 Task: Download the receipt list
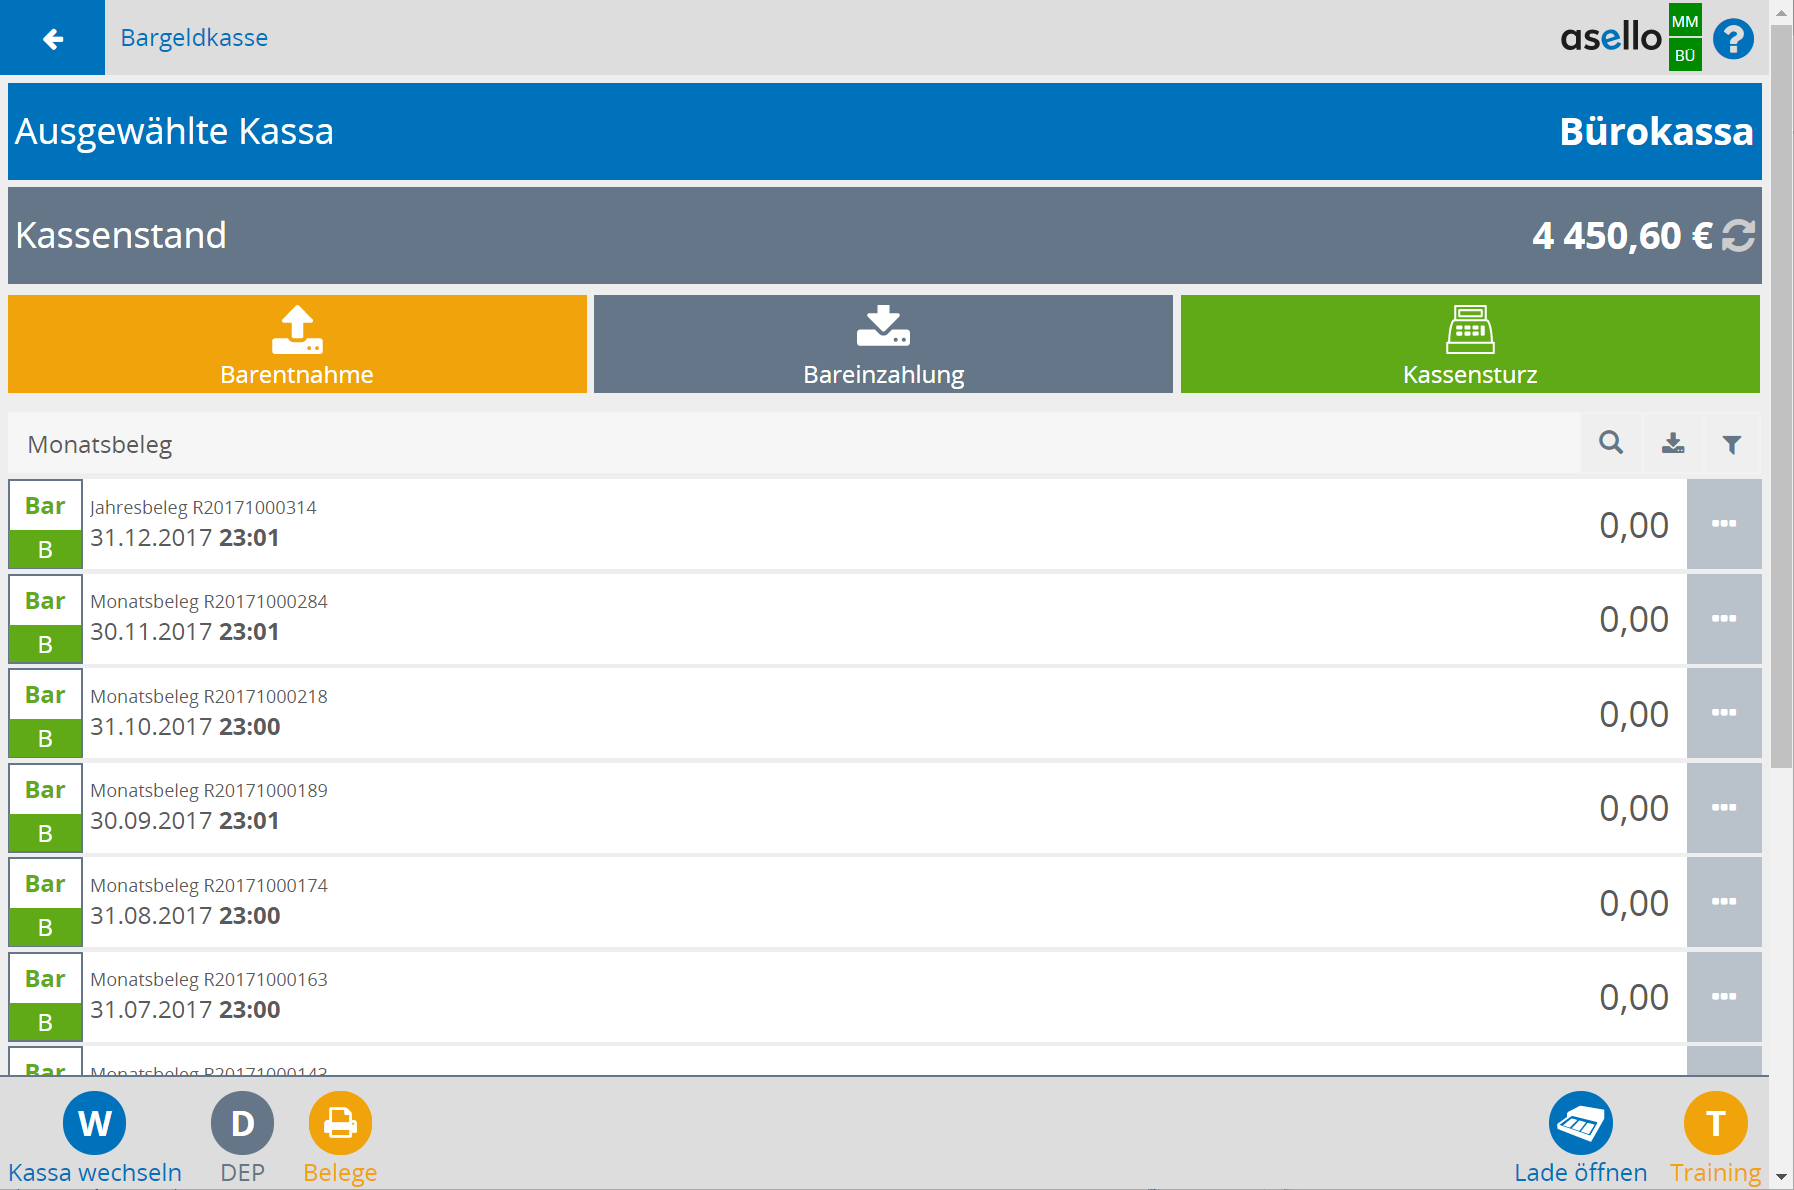(1672, 443)
